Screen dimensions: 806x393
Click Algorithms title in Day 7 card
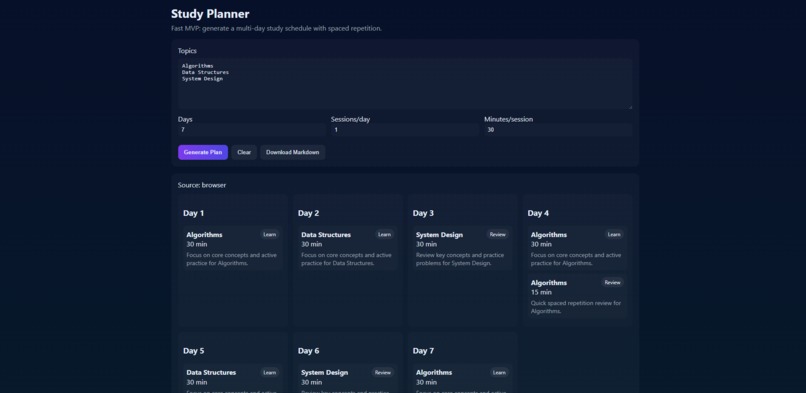(434, 372)
